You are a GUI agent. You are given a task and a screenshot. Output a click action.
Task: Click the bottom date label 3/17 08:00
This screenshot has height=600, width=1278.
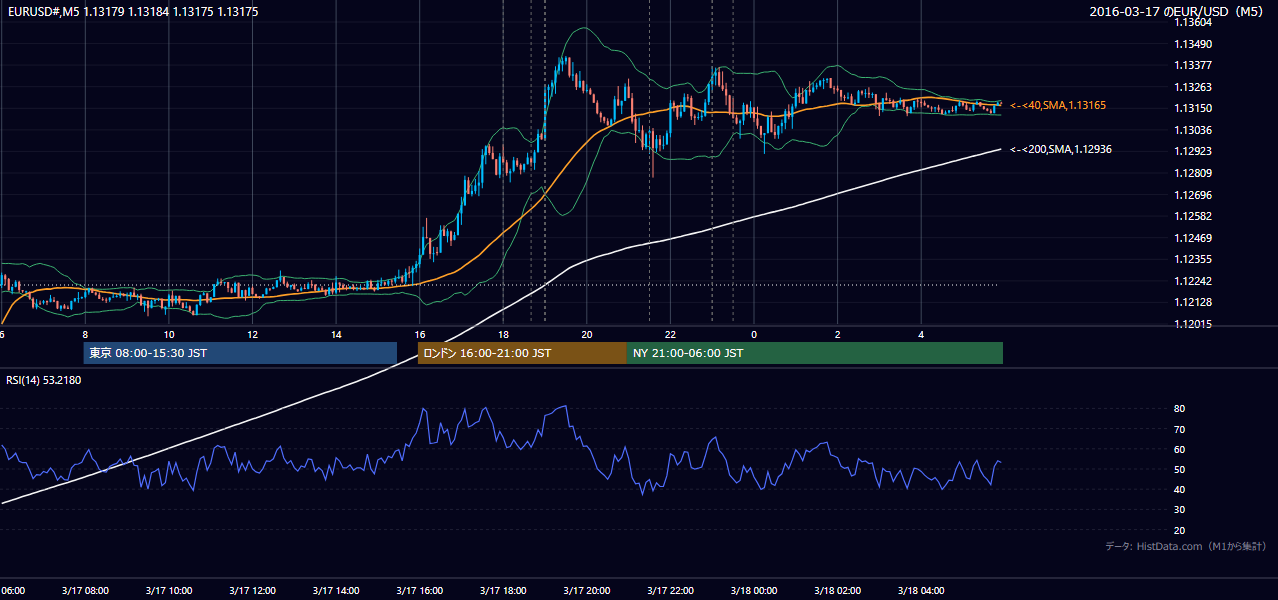click(x=85, y=591)
